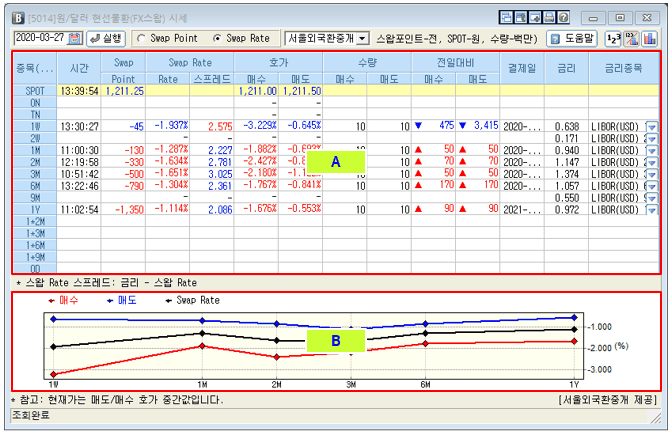The width and height of the screenshot is (672, 434).
Task: Open the 금리종목 dropdown on the 2M row
Action: click(x=652, y=162)
